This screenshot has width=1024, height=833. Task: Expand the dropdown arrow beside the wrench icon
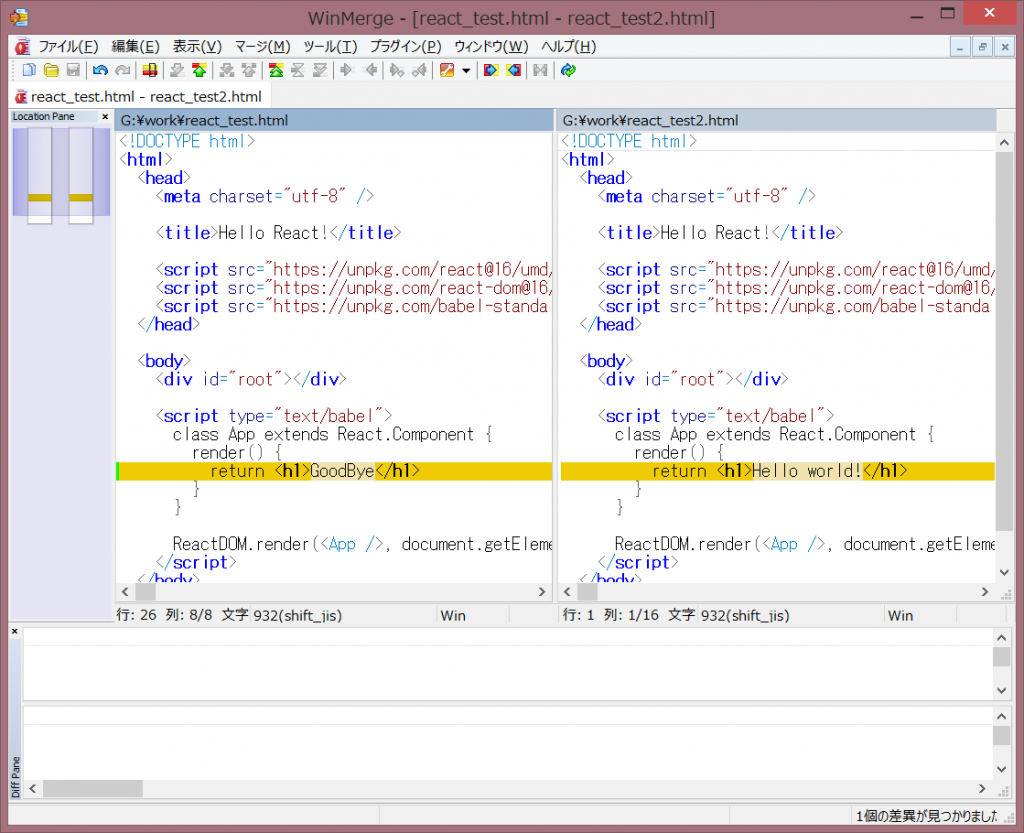tap(466, 71)
